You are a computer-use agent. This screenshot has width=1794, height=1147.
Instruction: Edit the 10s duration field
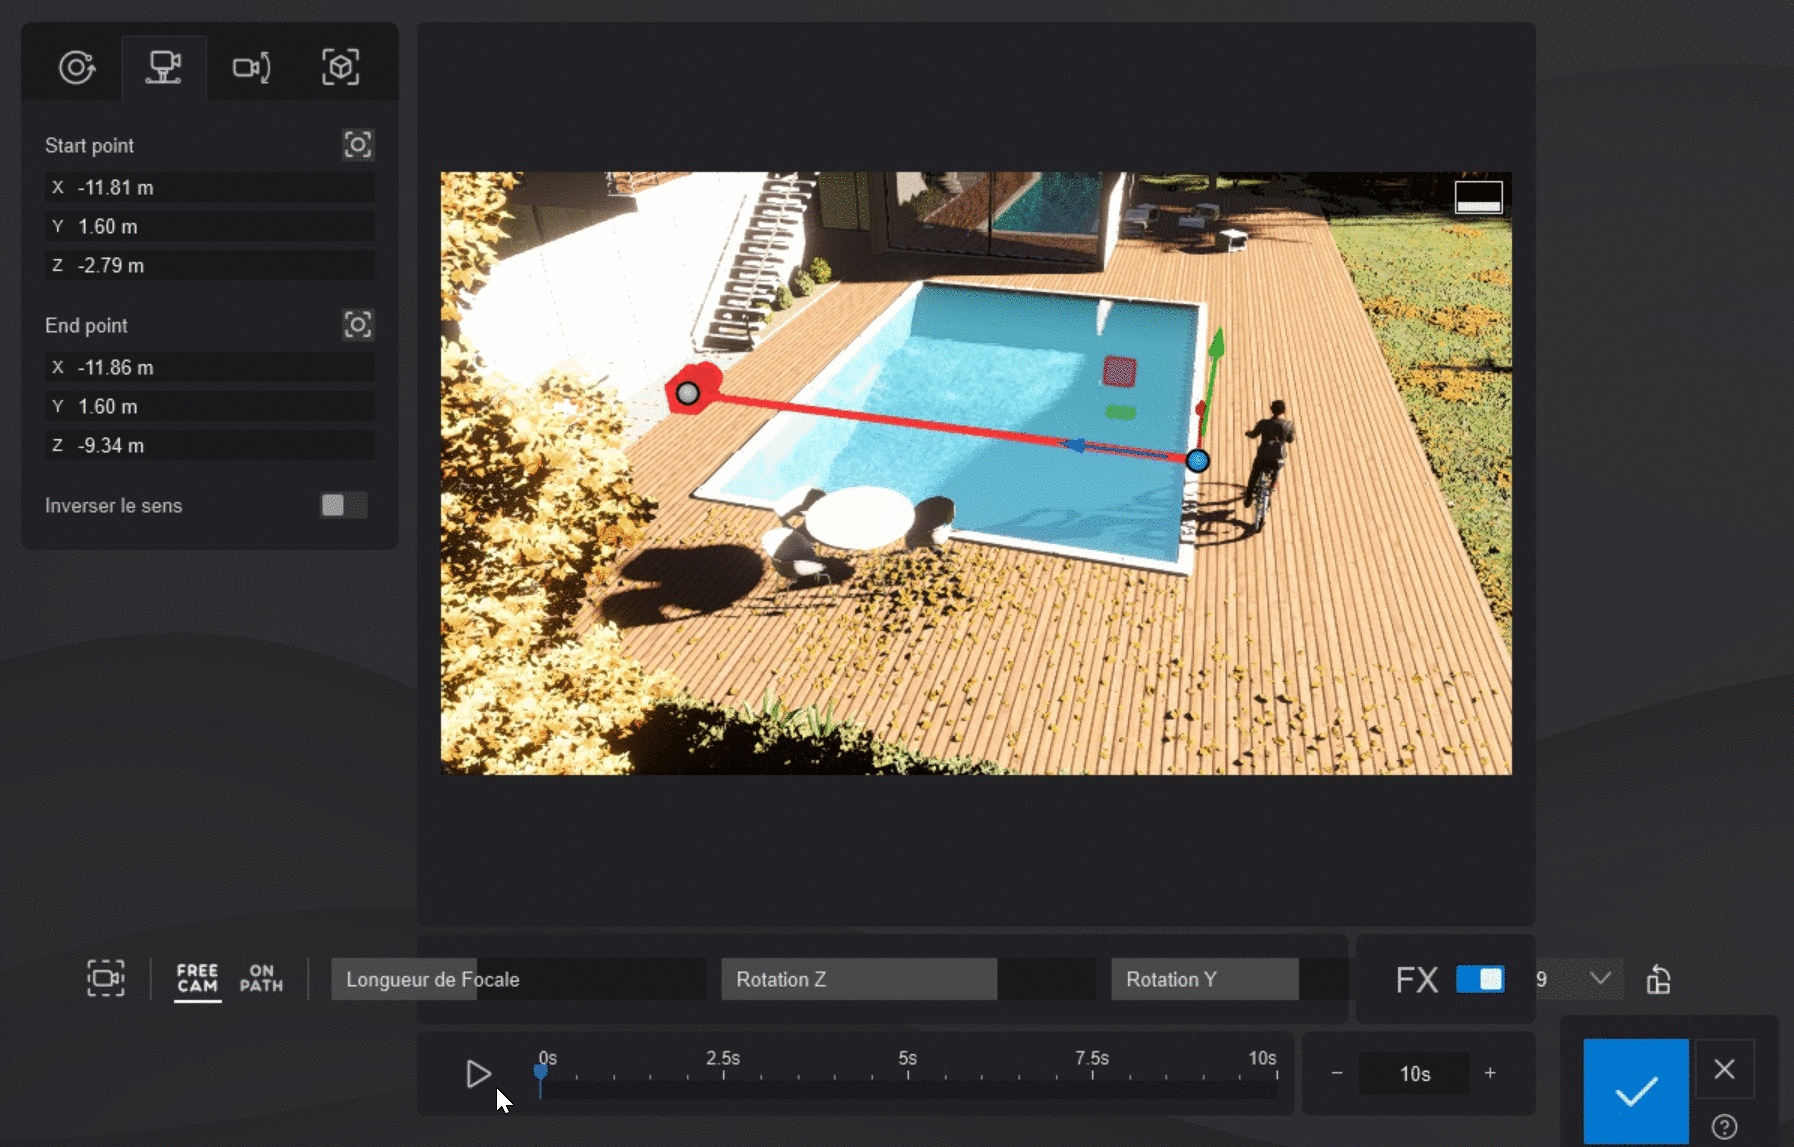pyautogui.click(x=1415, y=1074)
